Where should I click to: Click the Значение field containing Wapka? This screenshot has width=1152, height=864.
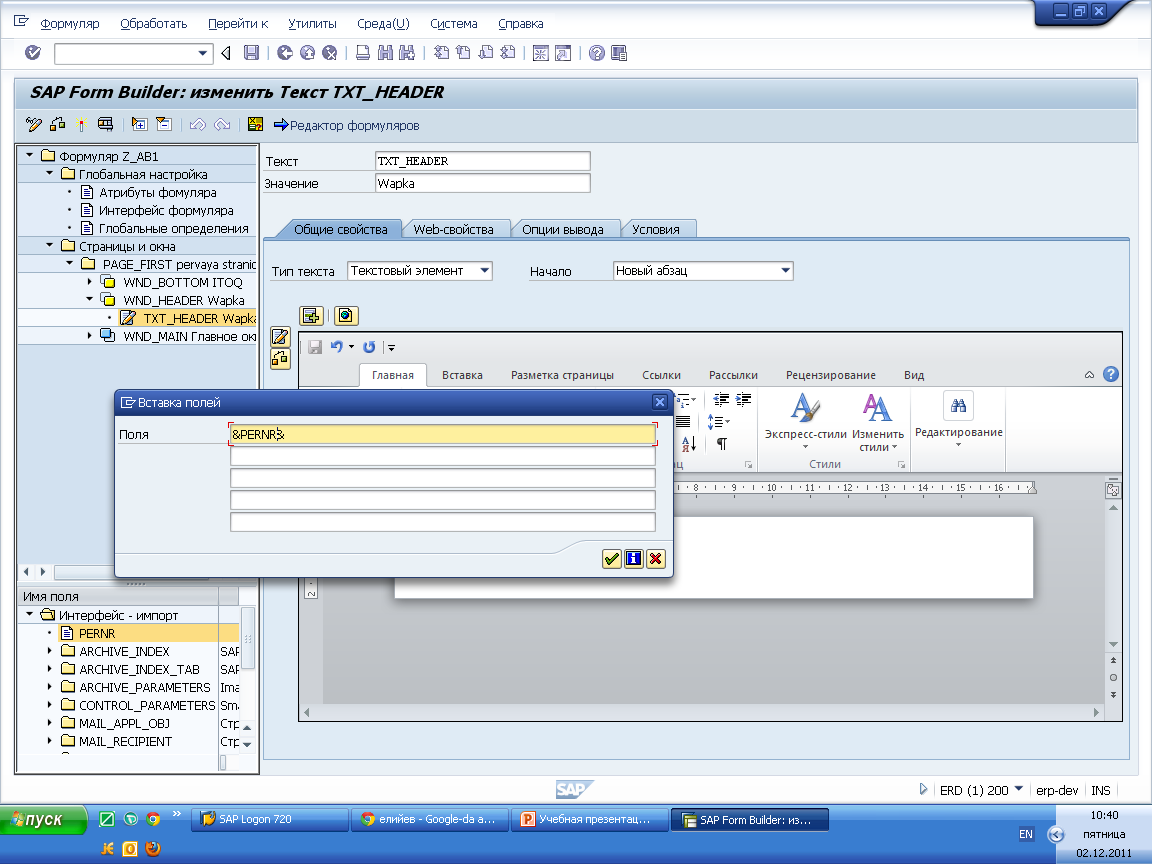(482, 183)
